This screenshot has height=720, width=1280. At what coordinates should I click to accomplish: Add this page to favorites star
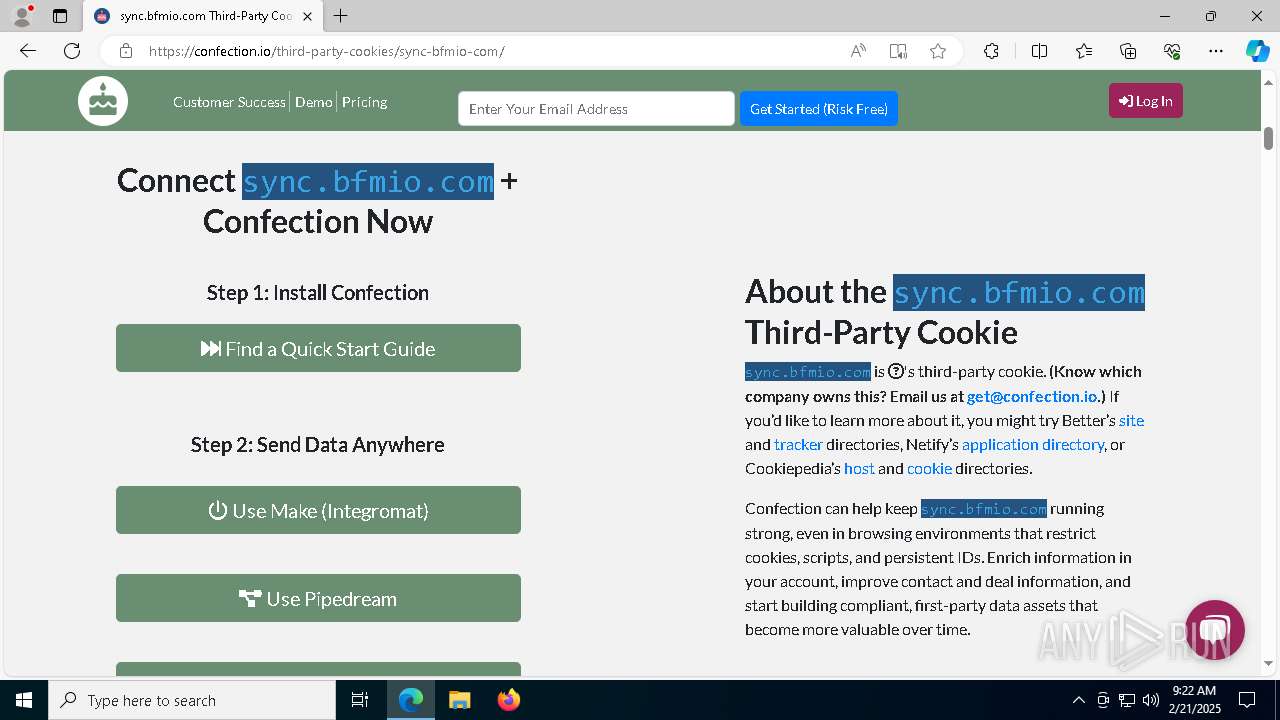coord(938,51)
